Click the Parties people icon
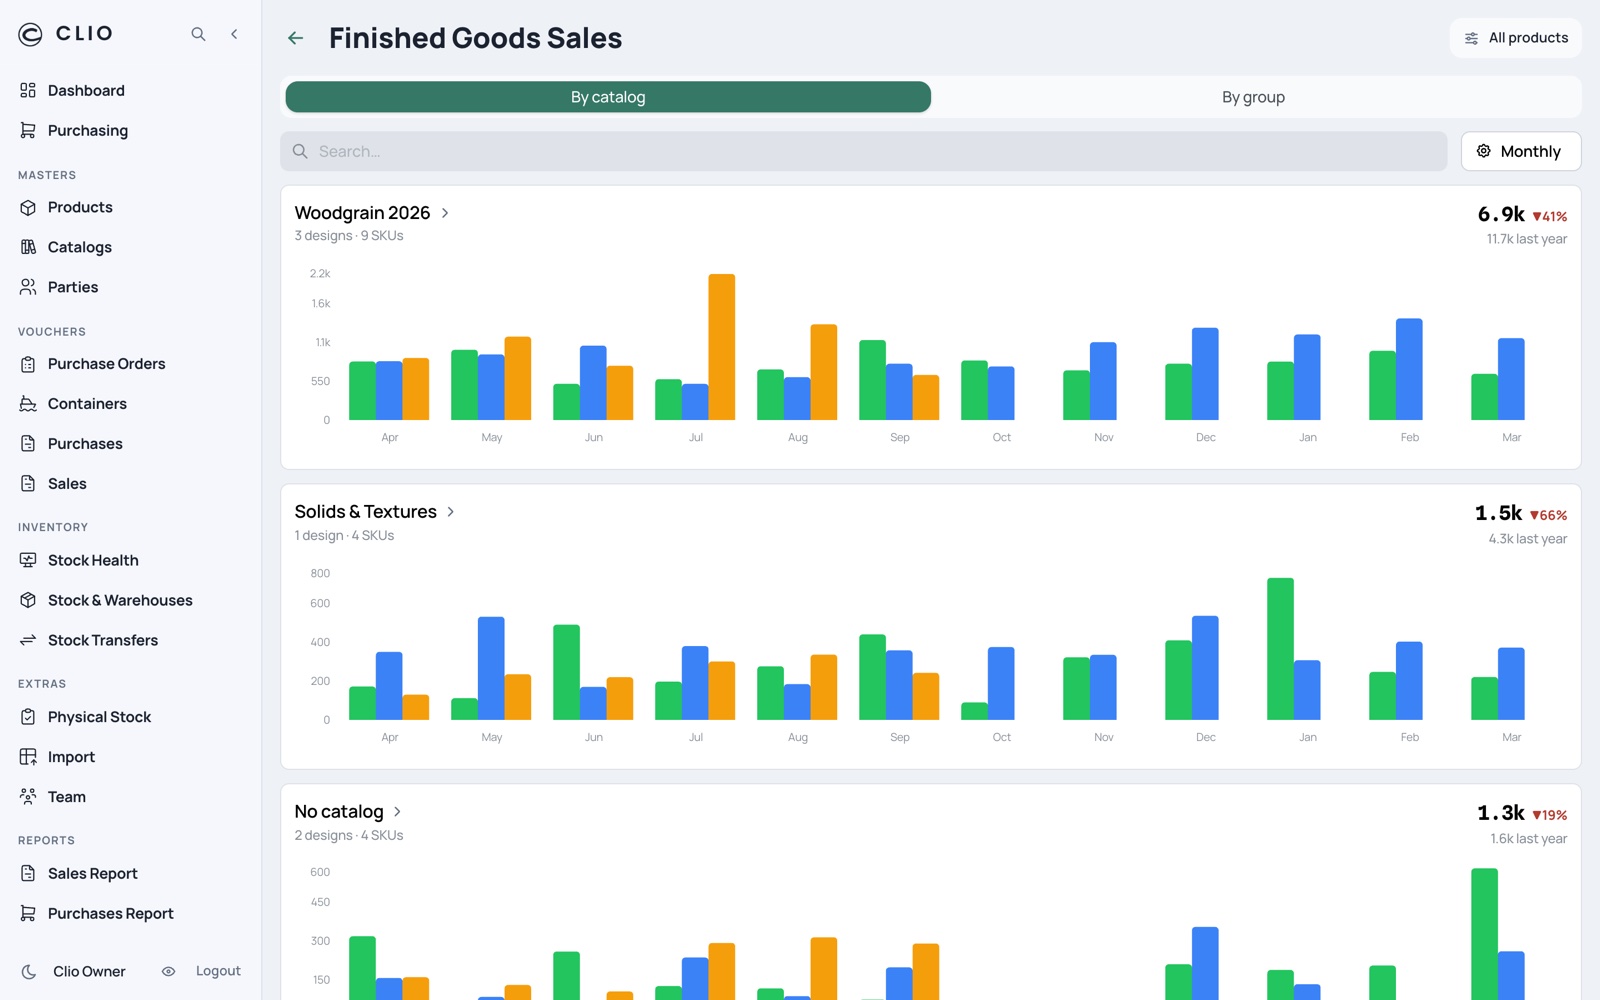 coord(28,287)
